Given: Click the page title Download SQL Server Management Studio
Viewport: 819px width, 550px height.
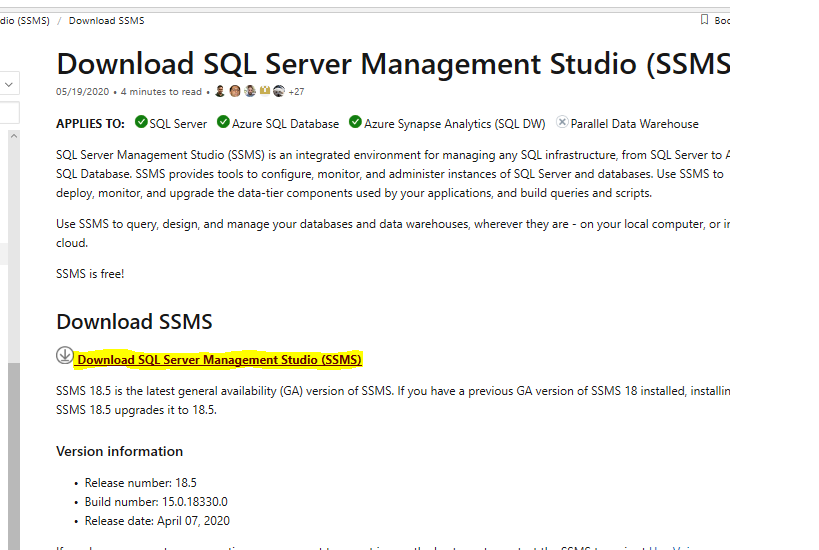Looking at the screenshot, I should tap(393, 64).
